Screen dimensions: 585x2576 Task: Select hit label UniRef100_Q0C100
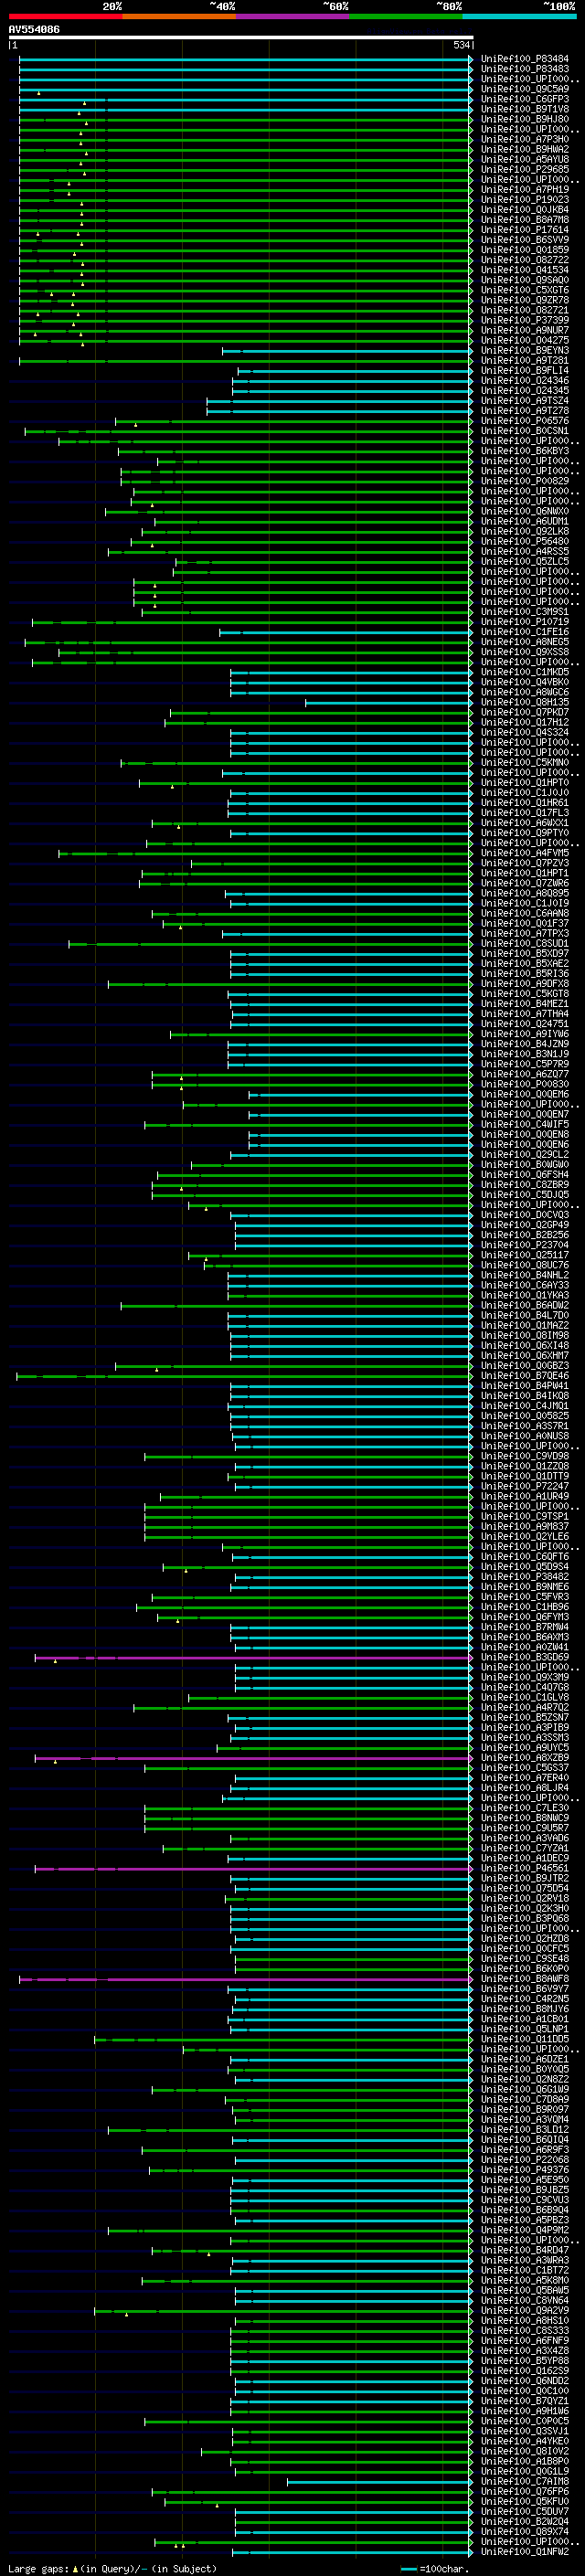point(525,2391)
